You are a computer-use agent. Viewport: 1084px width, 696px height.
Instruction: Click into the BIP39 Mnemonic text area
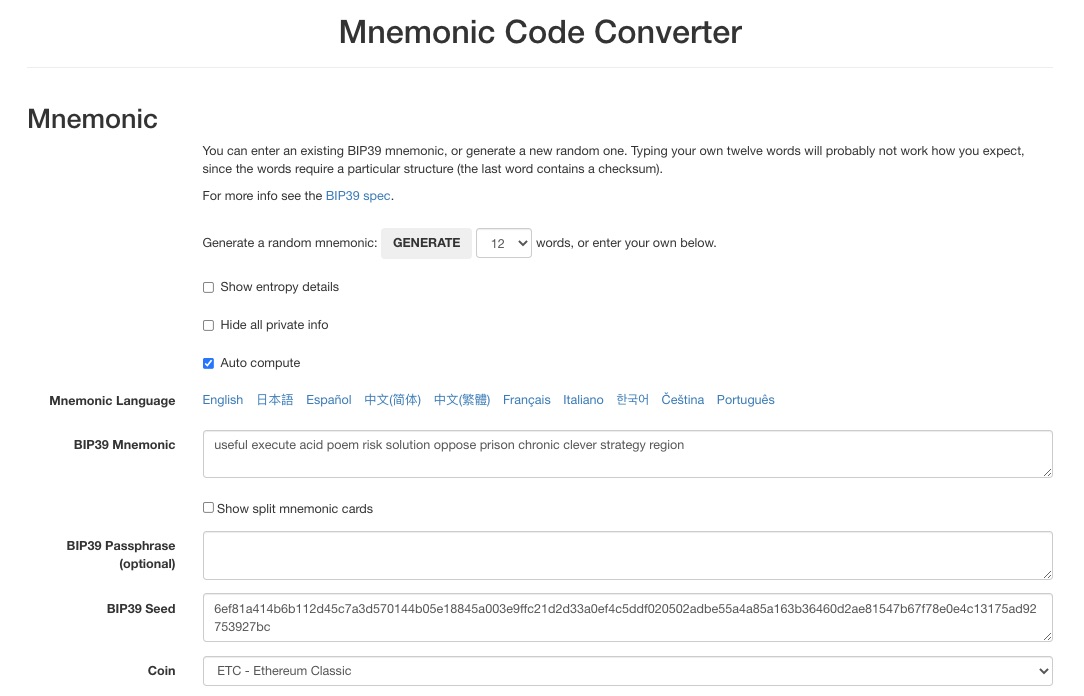coord(628,454)
